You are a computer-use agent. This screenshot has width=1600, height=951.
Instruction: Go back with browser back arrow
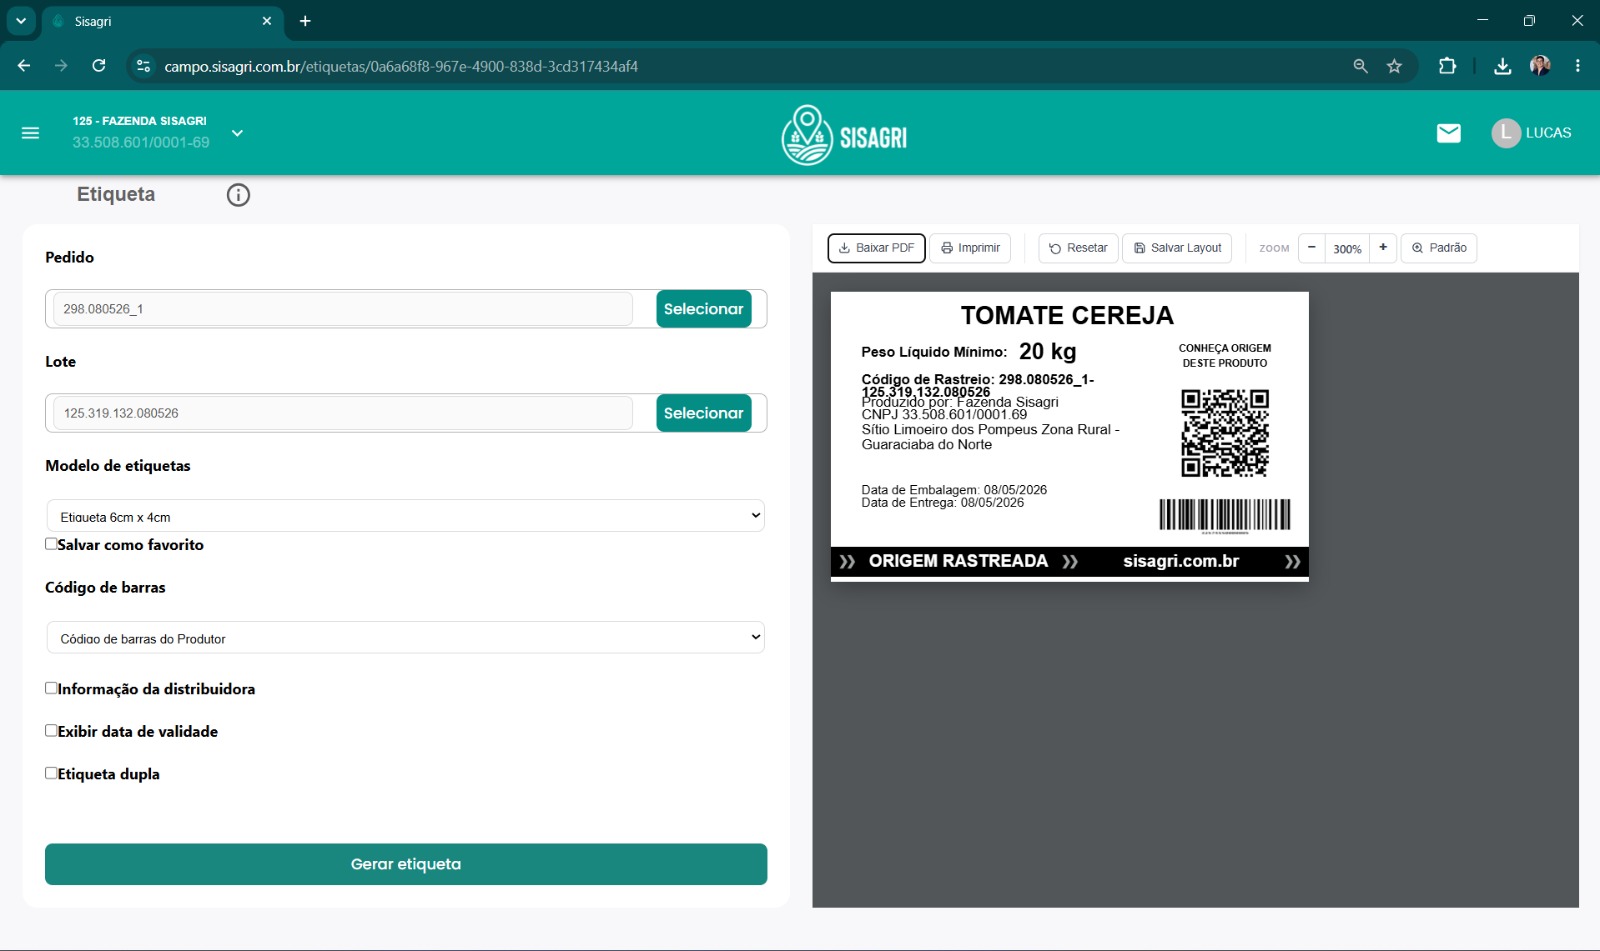coord(24,66)
